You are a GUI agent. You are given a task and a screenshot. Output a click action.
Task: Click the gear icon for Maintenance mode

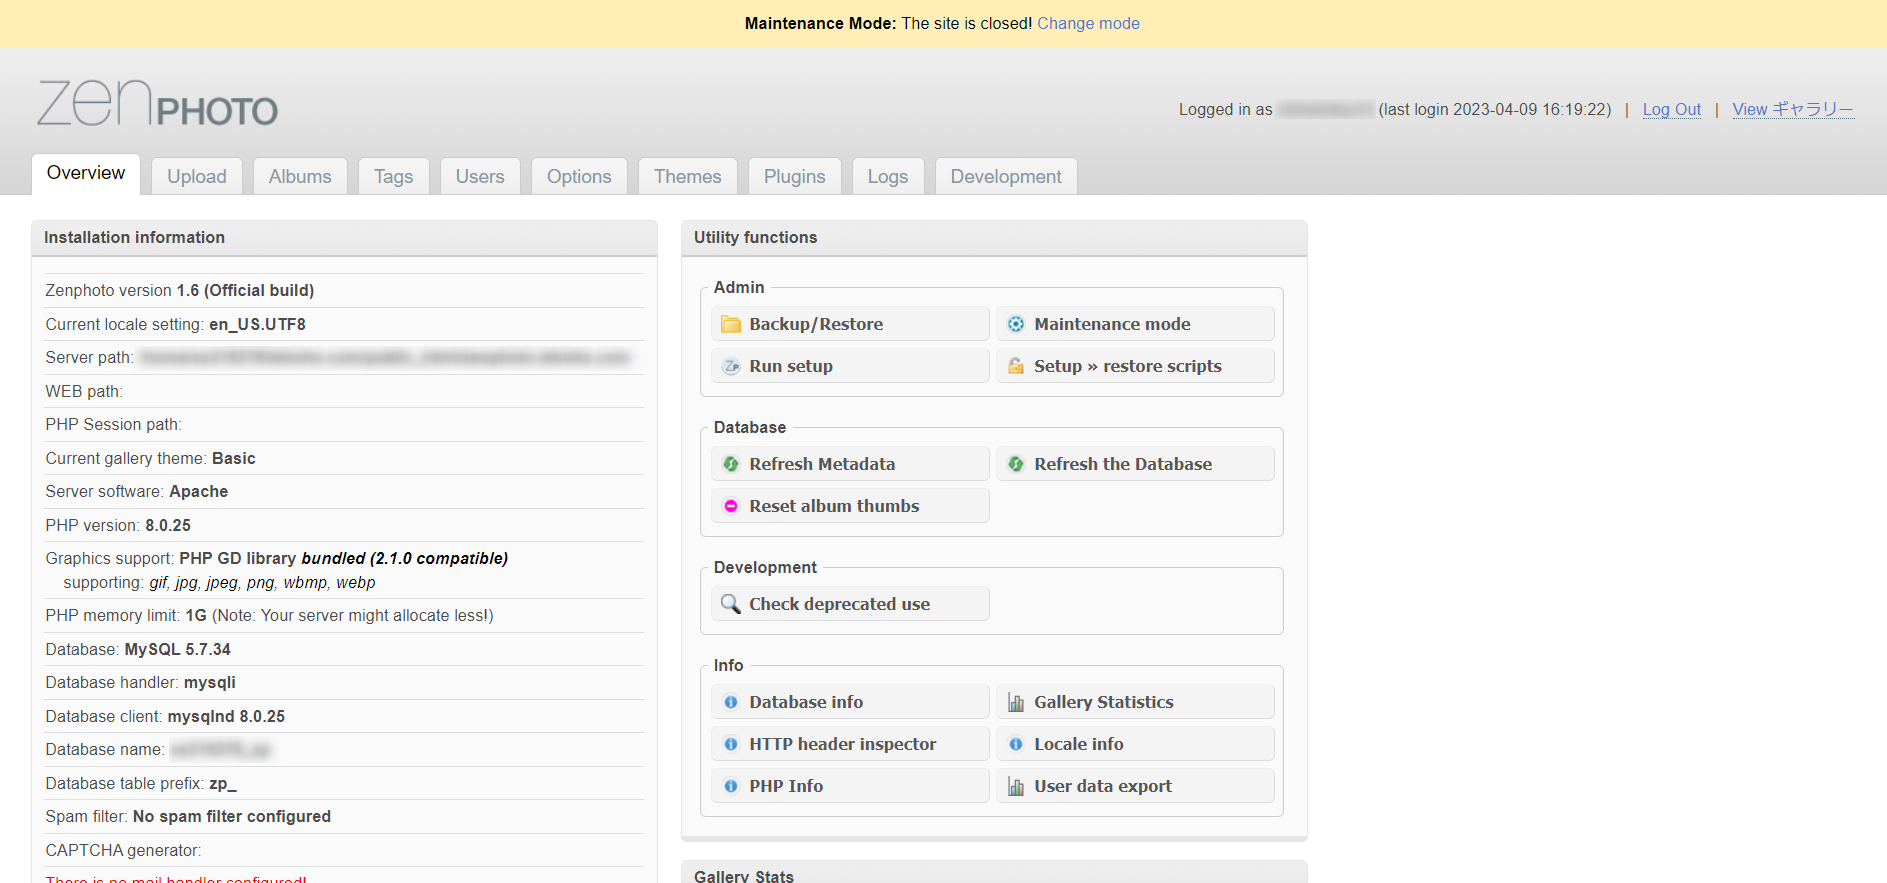(x=1016, y=324)
